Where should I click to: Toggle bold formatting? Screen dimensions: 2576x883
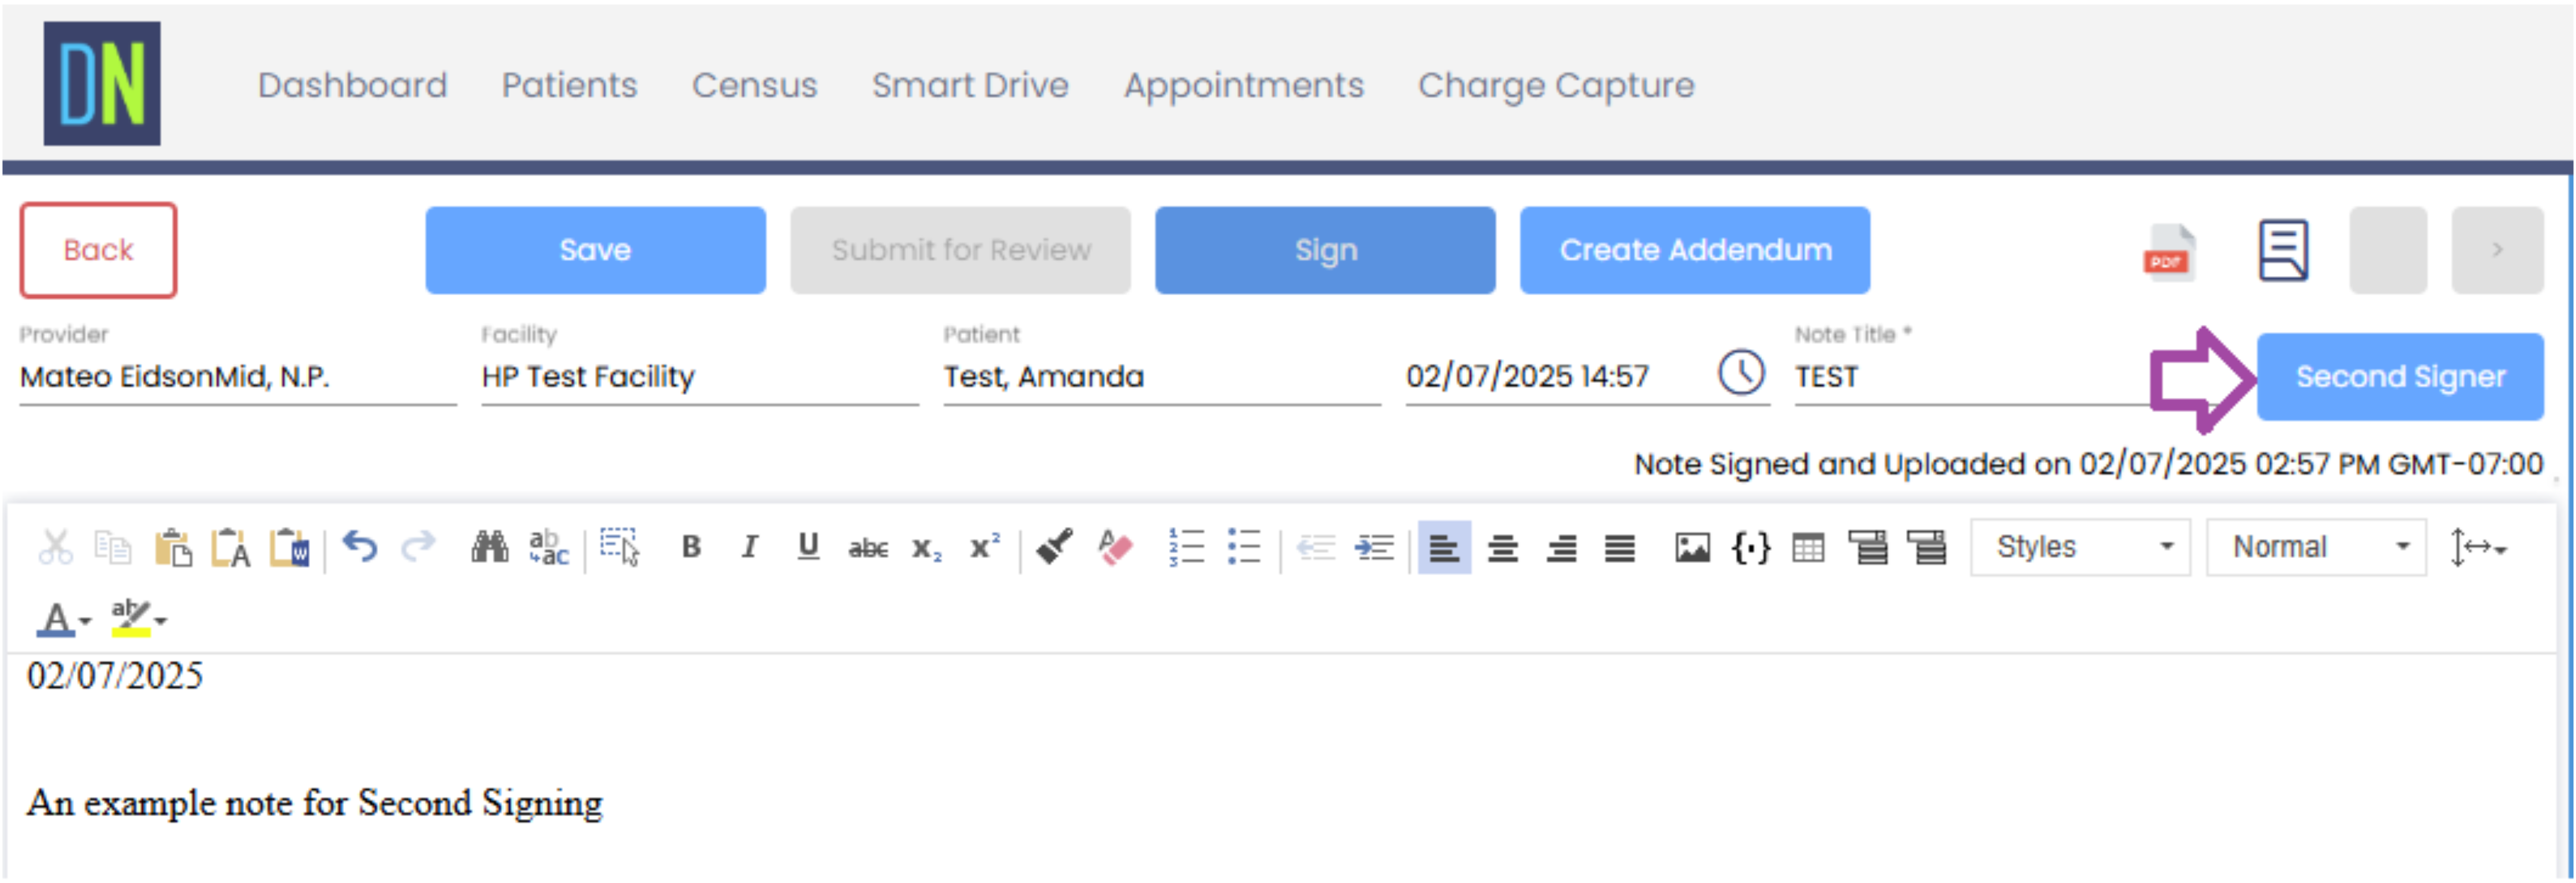pos(691,547)
